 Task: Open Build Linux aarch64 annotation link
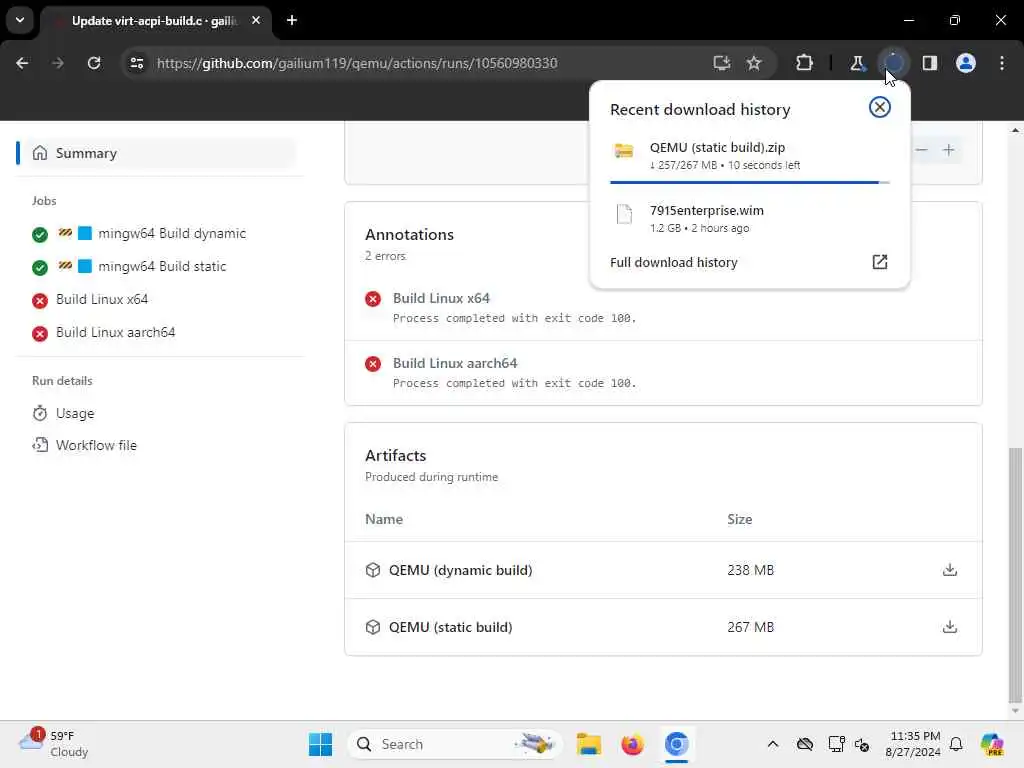455,362
